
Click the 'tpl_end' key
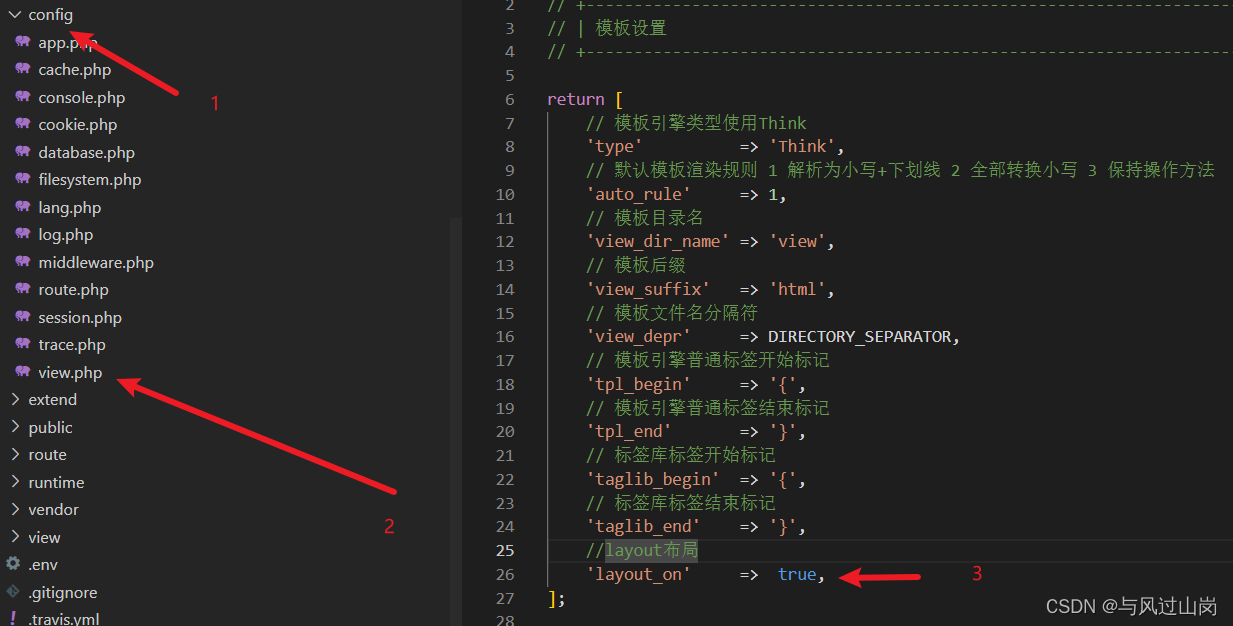(629, 431)
